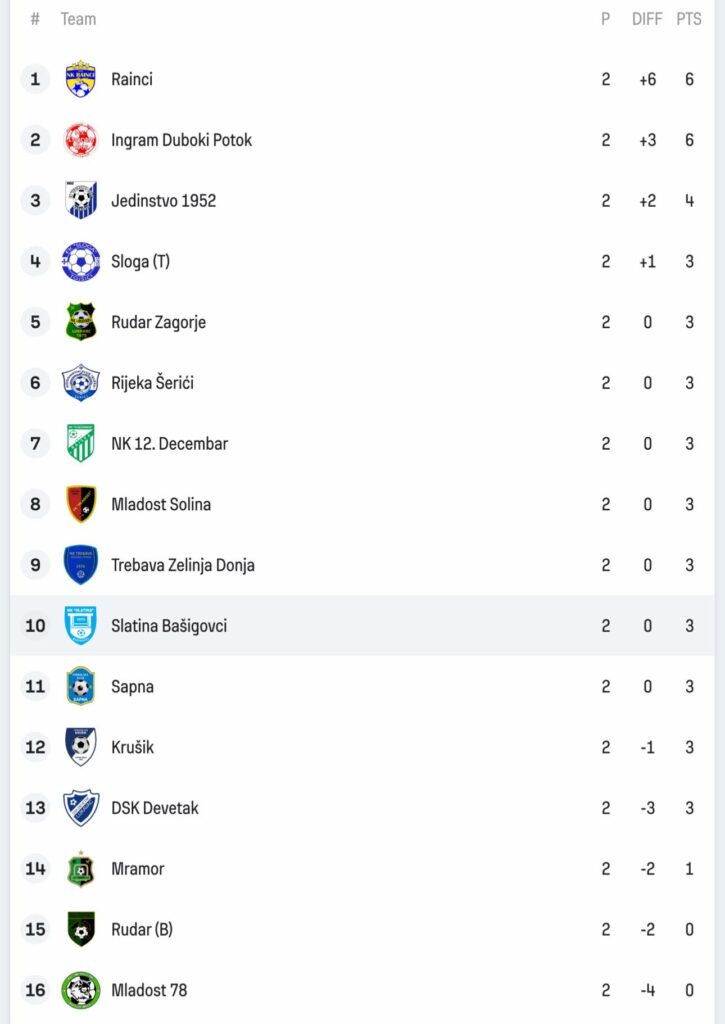
Task: Click the DIFF column header
Action: [x=647, y=19]
